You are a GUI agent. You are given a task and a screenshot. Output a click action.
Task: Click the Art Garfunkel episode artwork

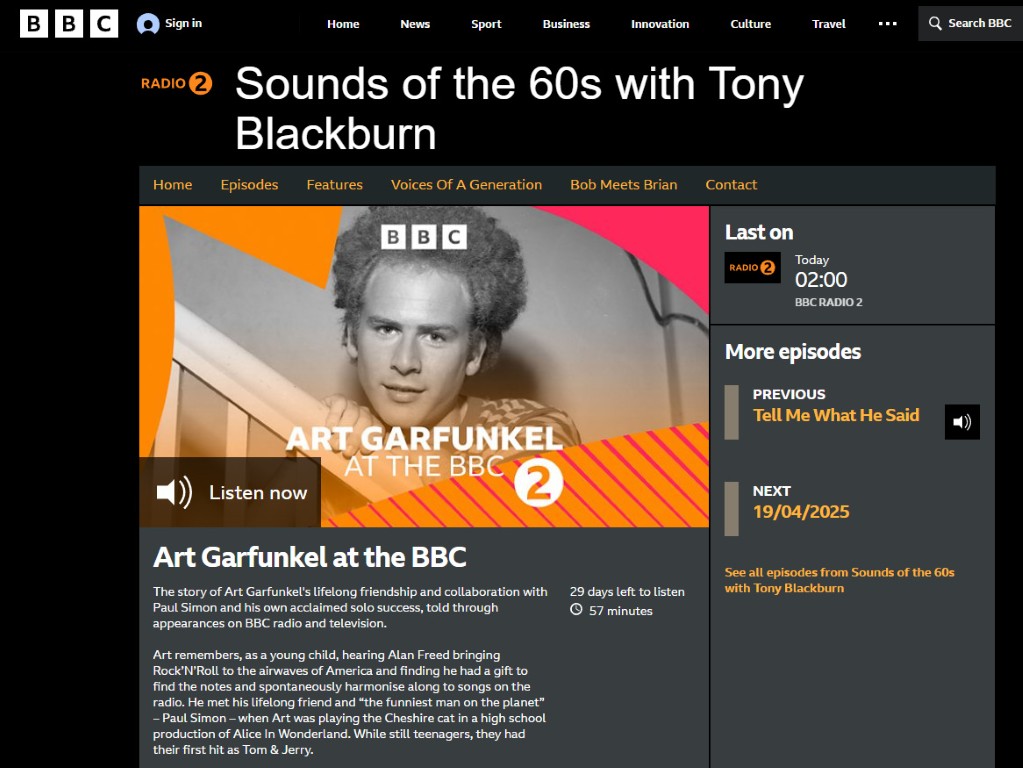[424, 366]
